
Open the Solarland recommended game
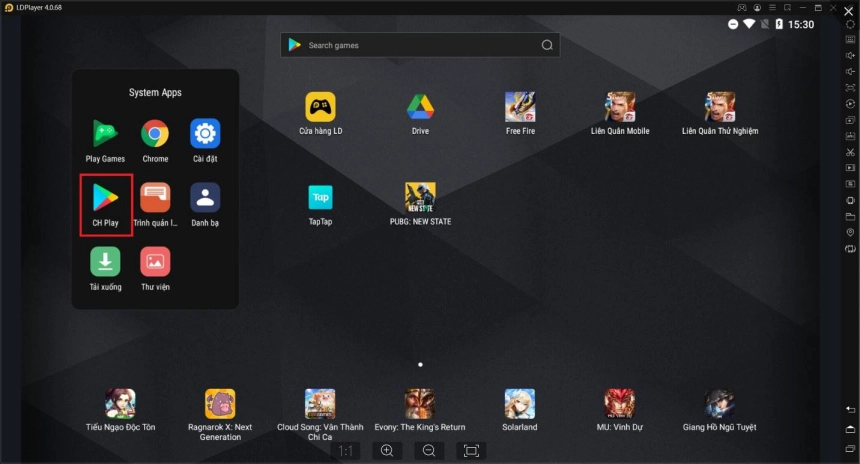pyautogui.click(x=520, y=404)
